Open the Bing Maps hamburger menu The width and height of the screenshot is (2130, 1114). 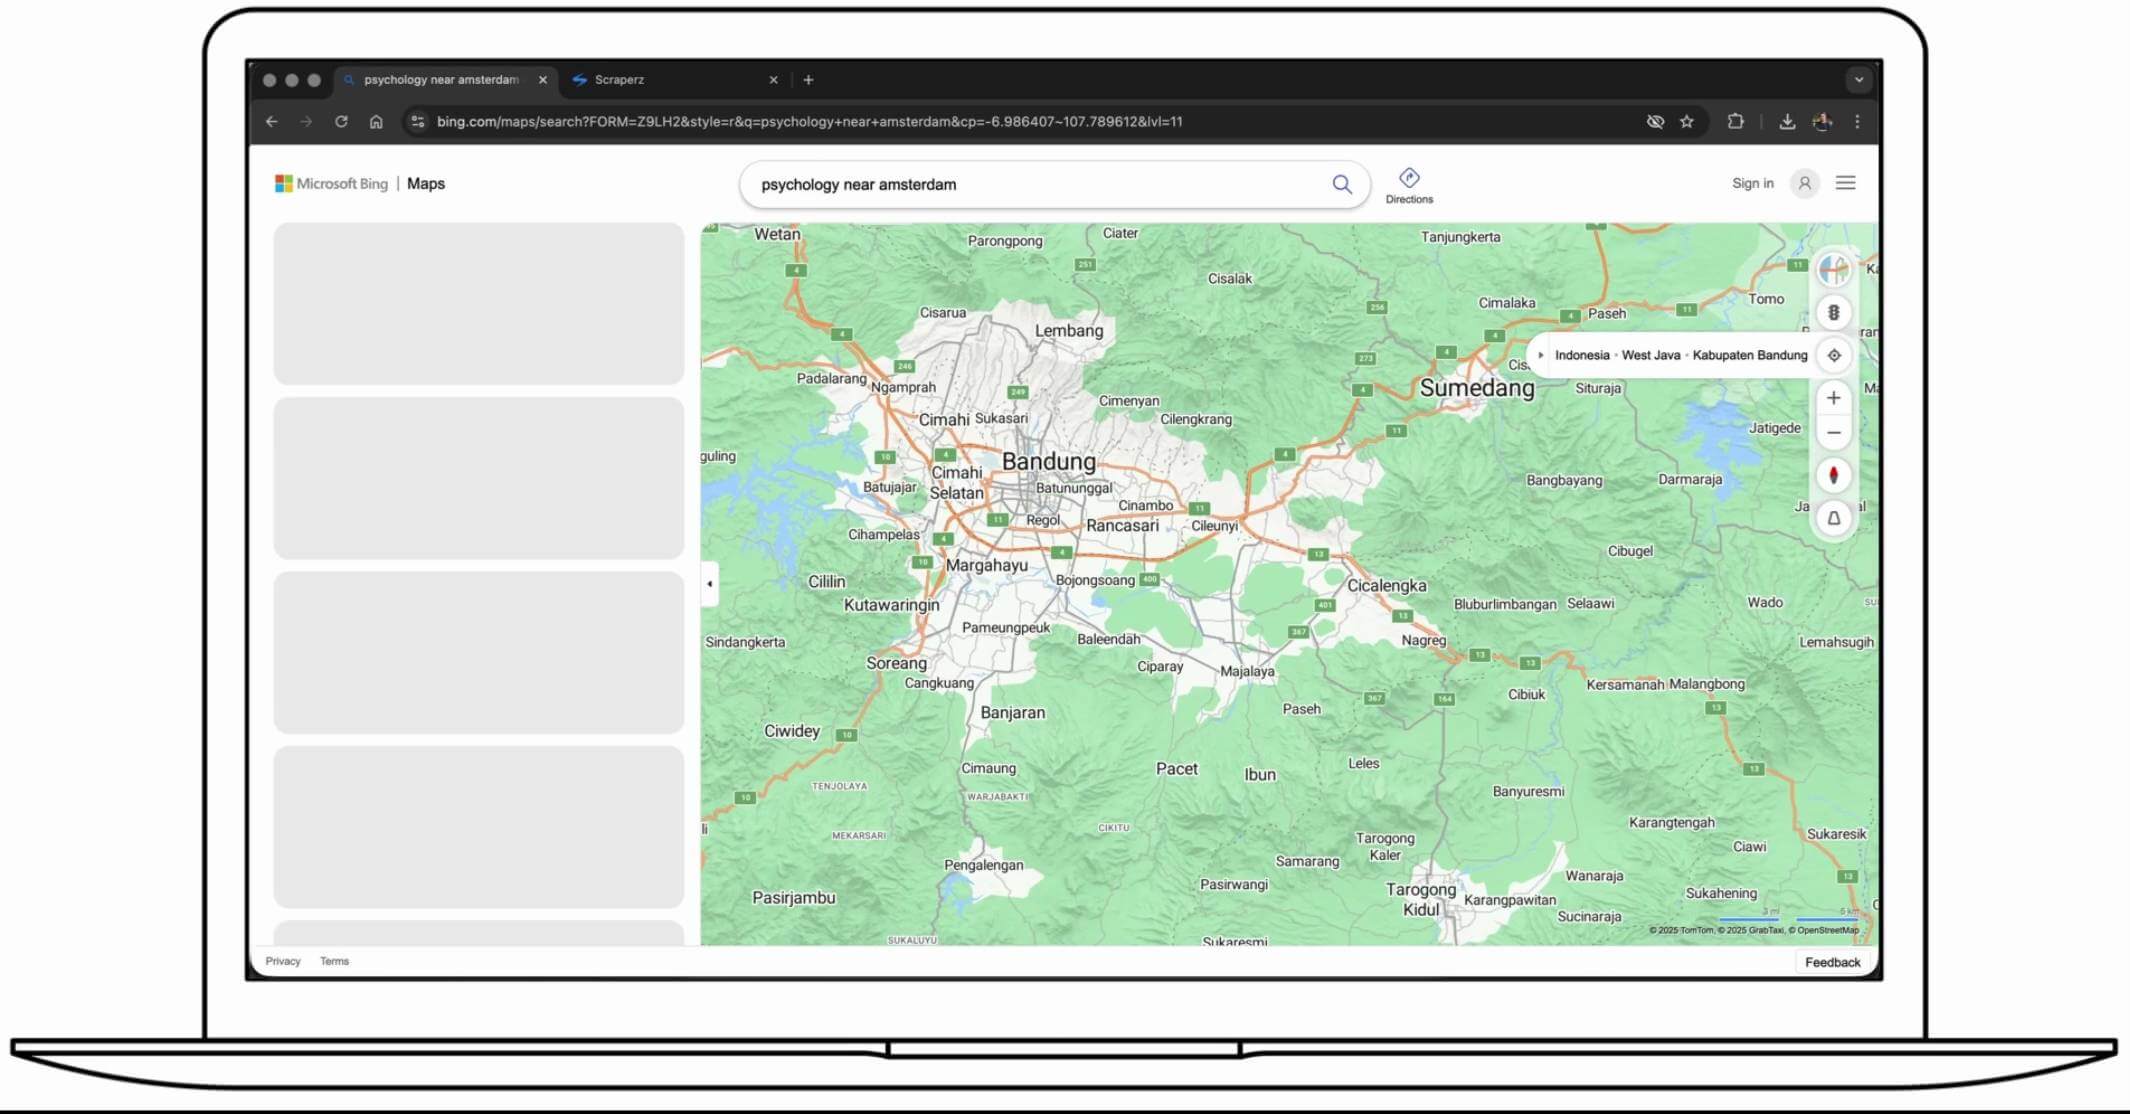[1845, 183]
